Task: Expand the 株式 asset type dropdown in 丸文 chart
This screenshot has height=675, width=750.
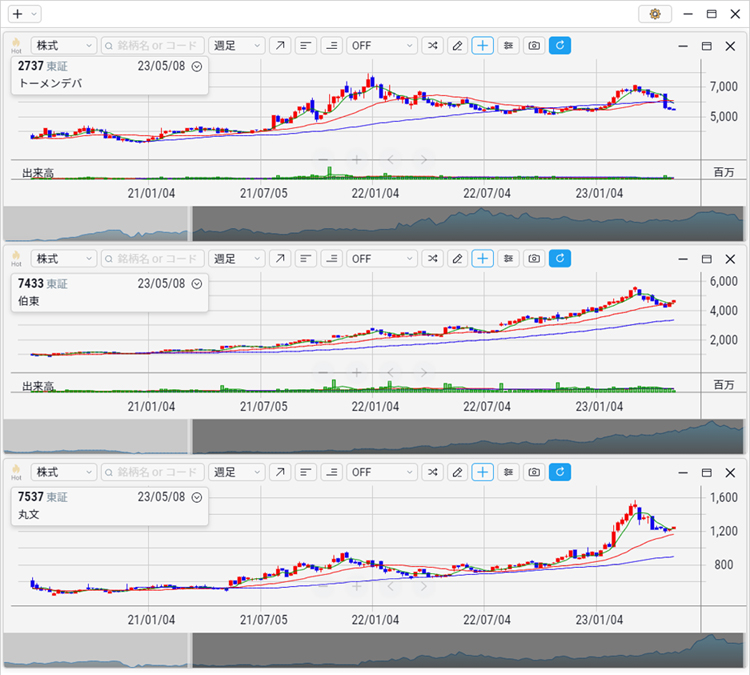Action: click(63, 472)
